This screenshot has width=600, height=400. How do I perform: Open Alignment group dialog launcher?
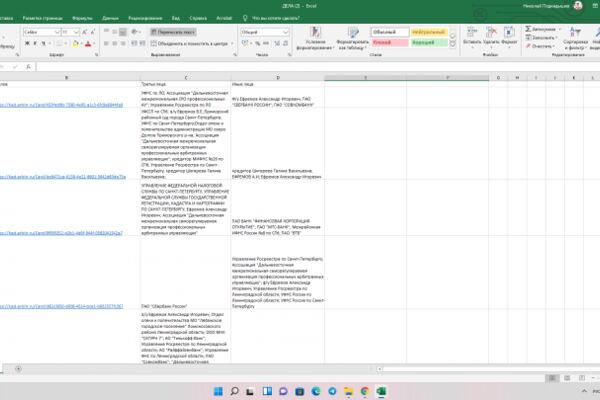[x=235, y=55]
